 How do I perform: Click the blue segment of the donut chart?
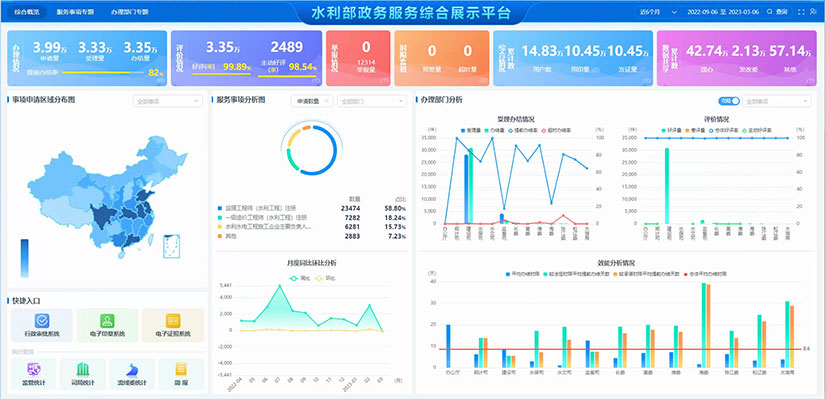pos(334,149)
